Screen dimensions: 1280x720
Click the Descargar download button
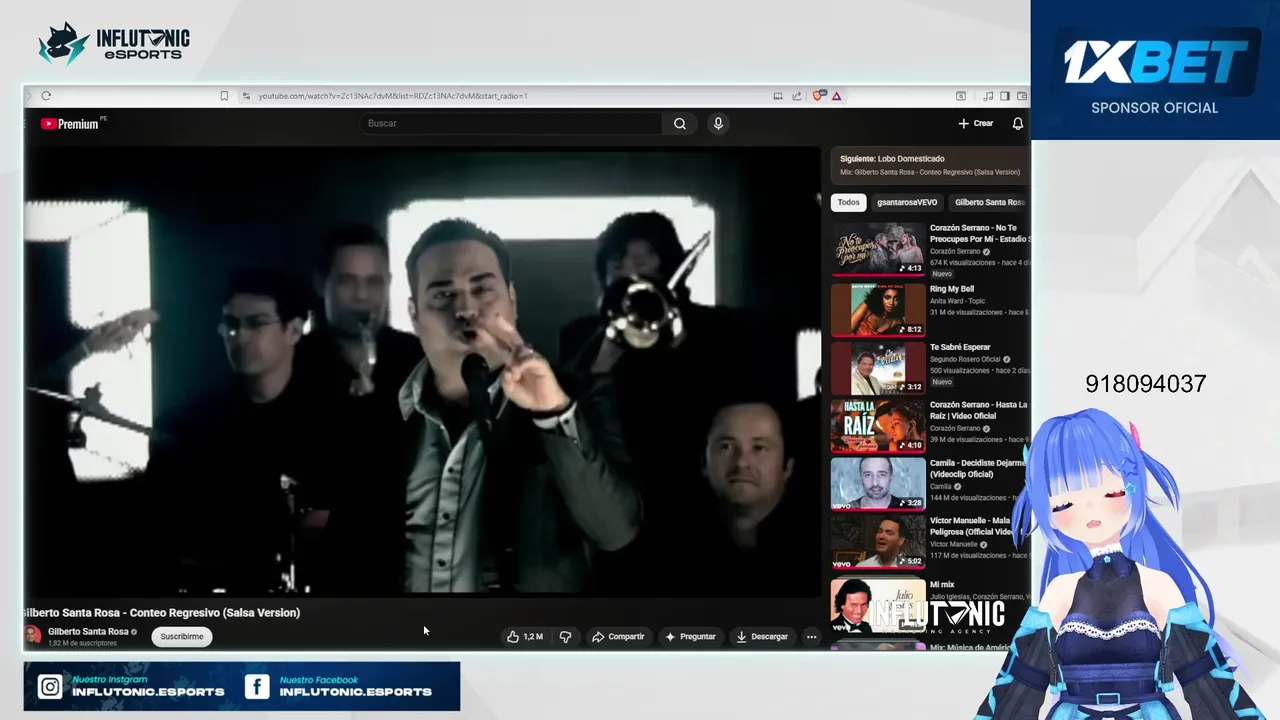(x=762, y=636)
